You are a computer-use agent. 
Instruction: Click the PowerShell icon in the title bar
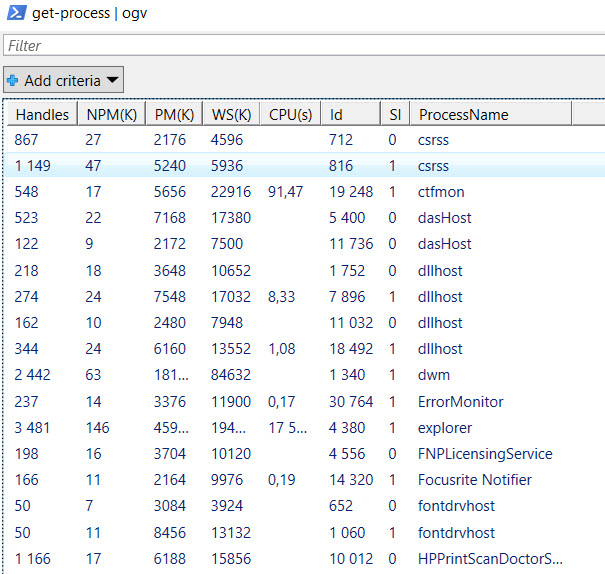click(x=16, y=13)
